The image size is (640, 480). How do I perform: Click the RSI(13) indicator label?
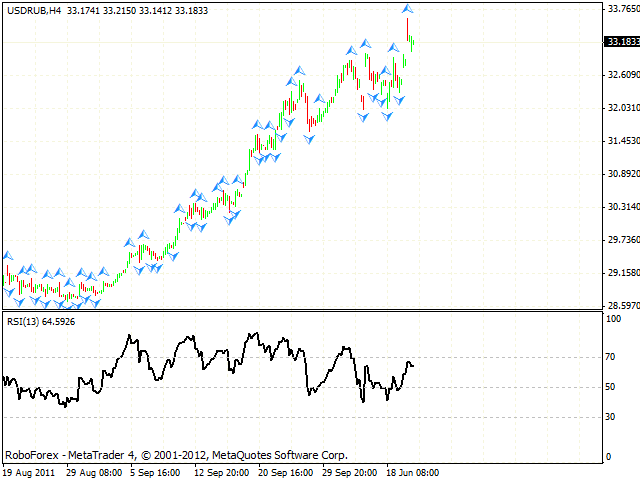tap(40, 321)
